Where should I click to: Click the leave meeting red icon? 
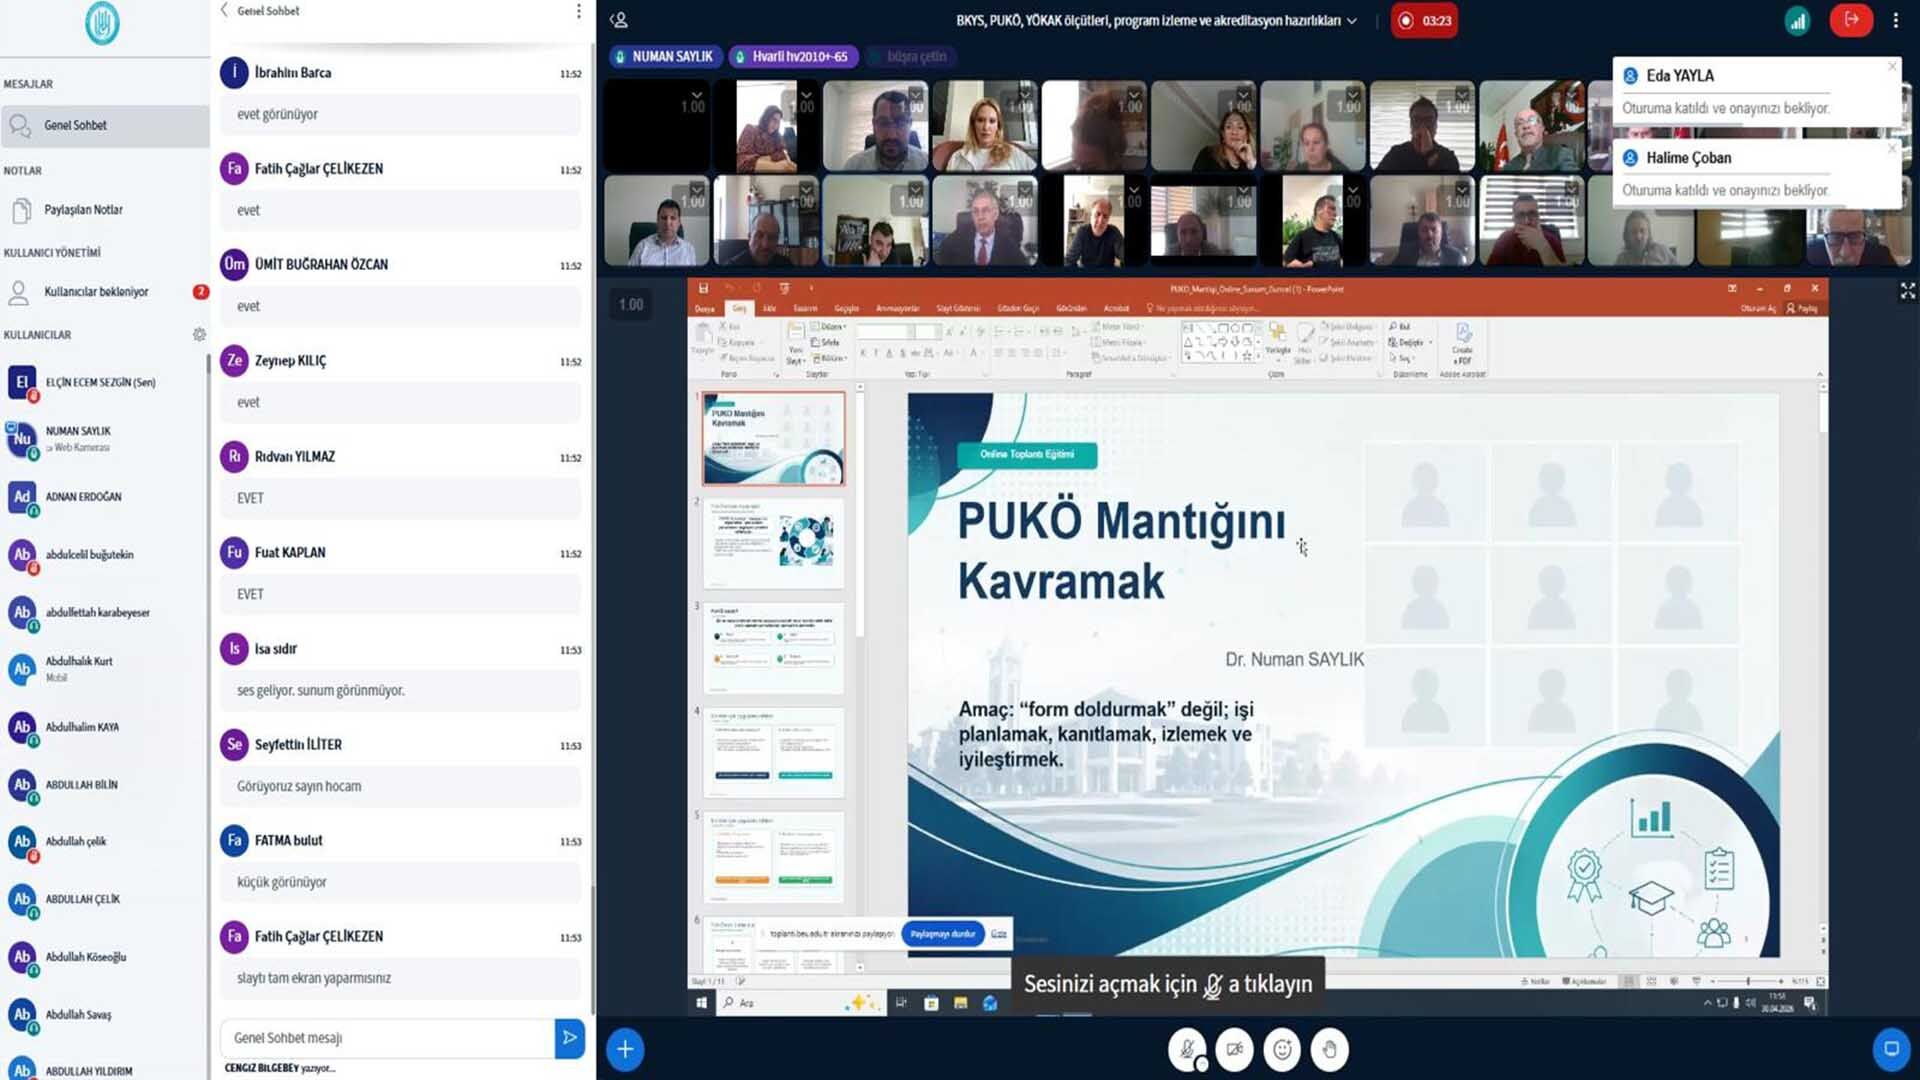1851,20
